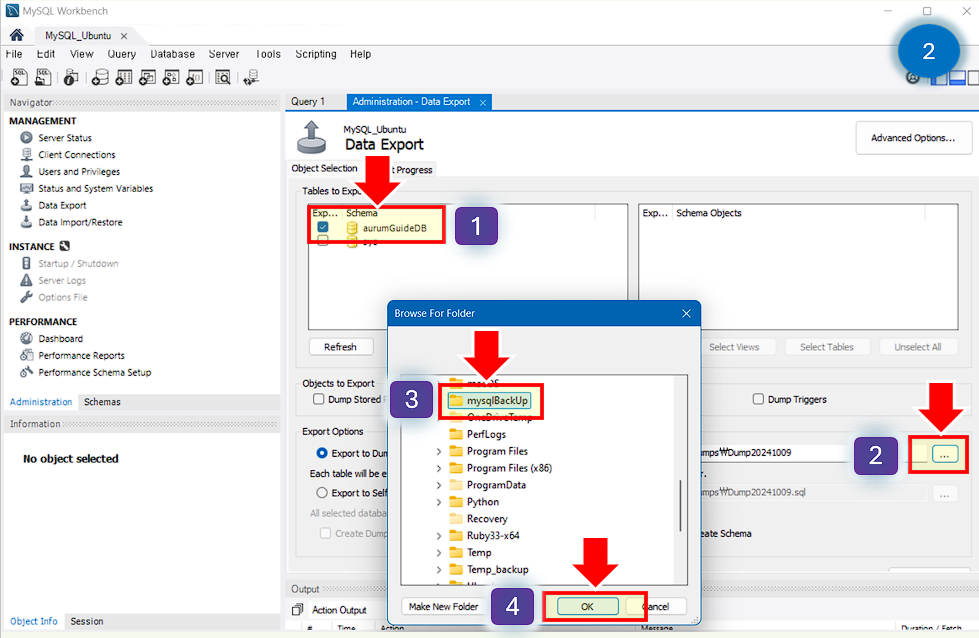This screenshot has height=638, width=979.
Task: Select Export to Dump Project Folder
Action: click(322, 453)
